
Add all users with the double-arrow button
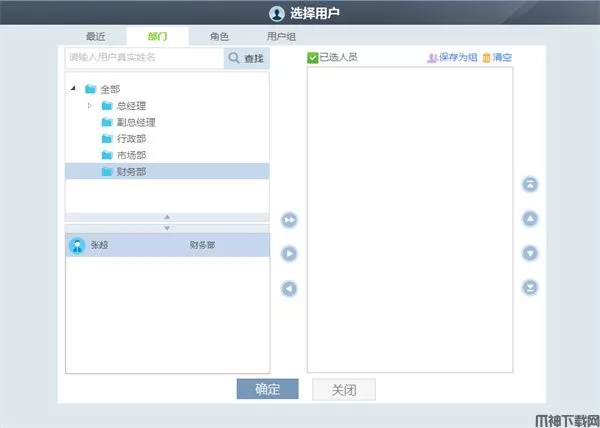coord(289,220)
